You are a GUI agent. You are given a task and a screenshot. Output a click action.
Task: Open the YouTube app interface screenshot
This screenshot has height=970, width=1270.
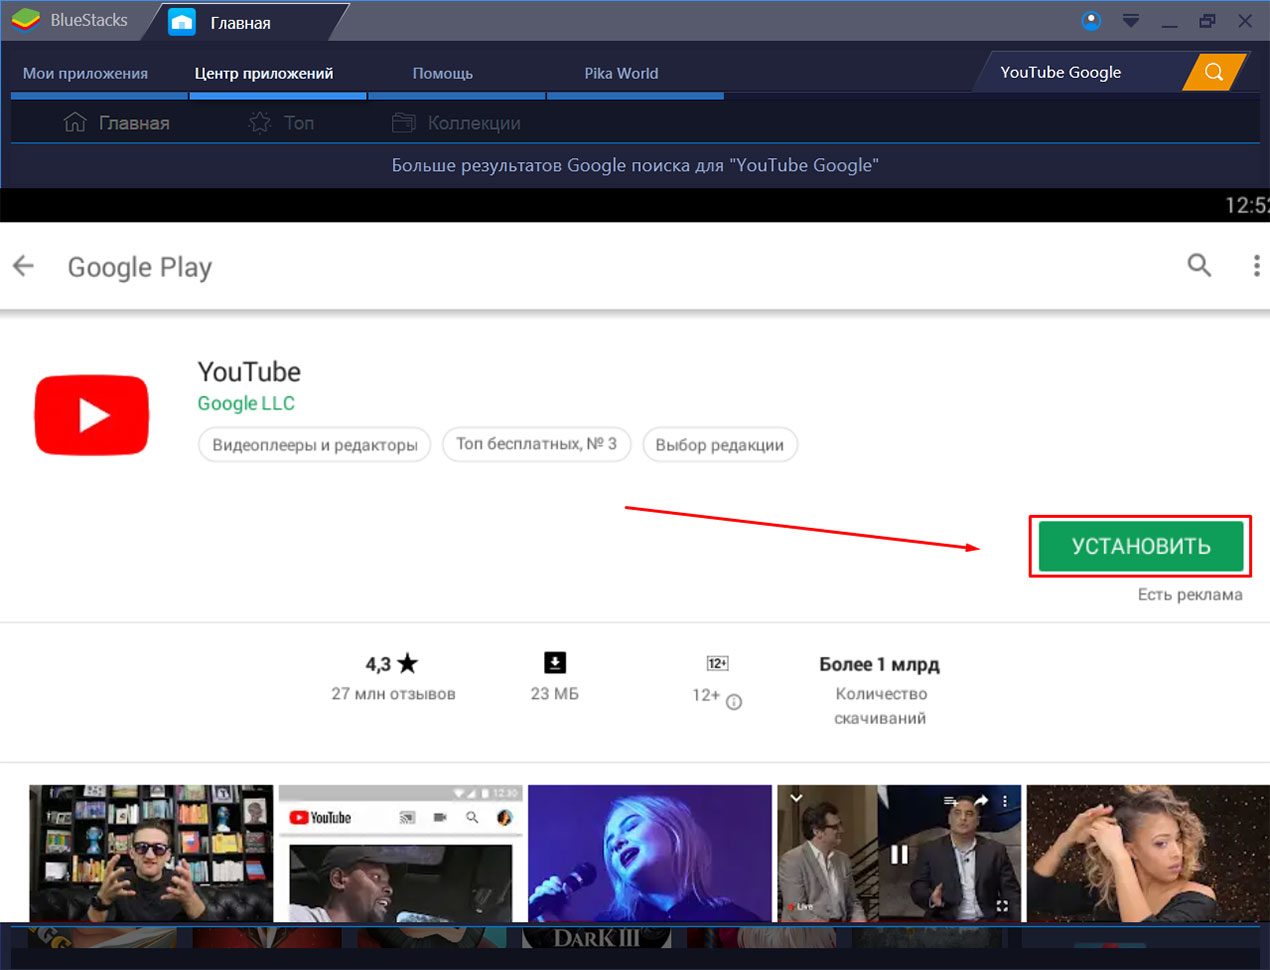[400, 853]
